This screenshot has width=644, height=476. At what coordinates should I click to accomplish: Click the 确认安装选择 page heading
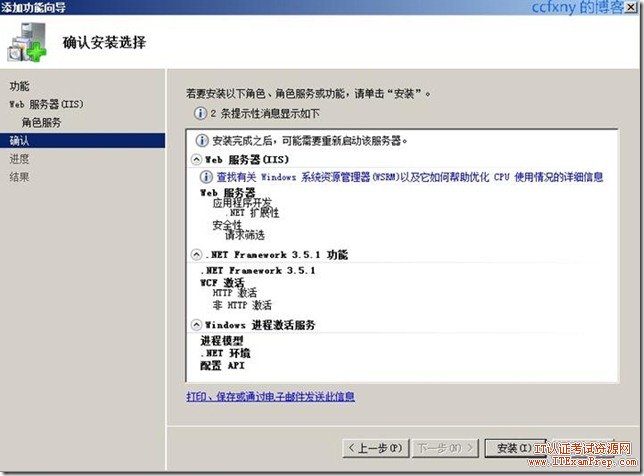click(104, 42)
